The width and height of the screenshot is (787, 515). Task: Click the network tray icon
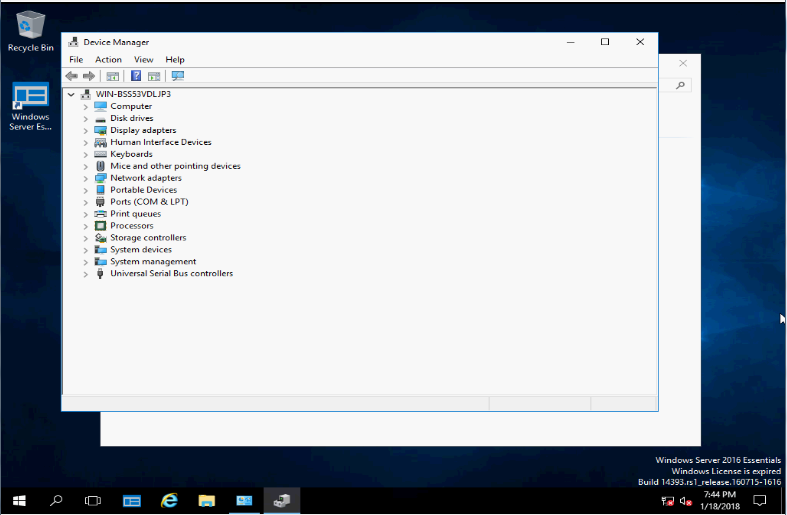[668, 501]
